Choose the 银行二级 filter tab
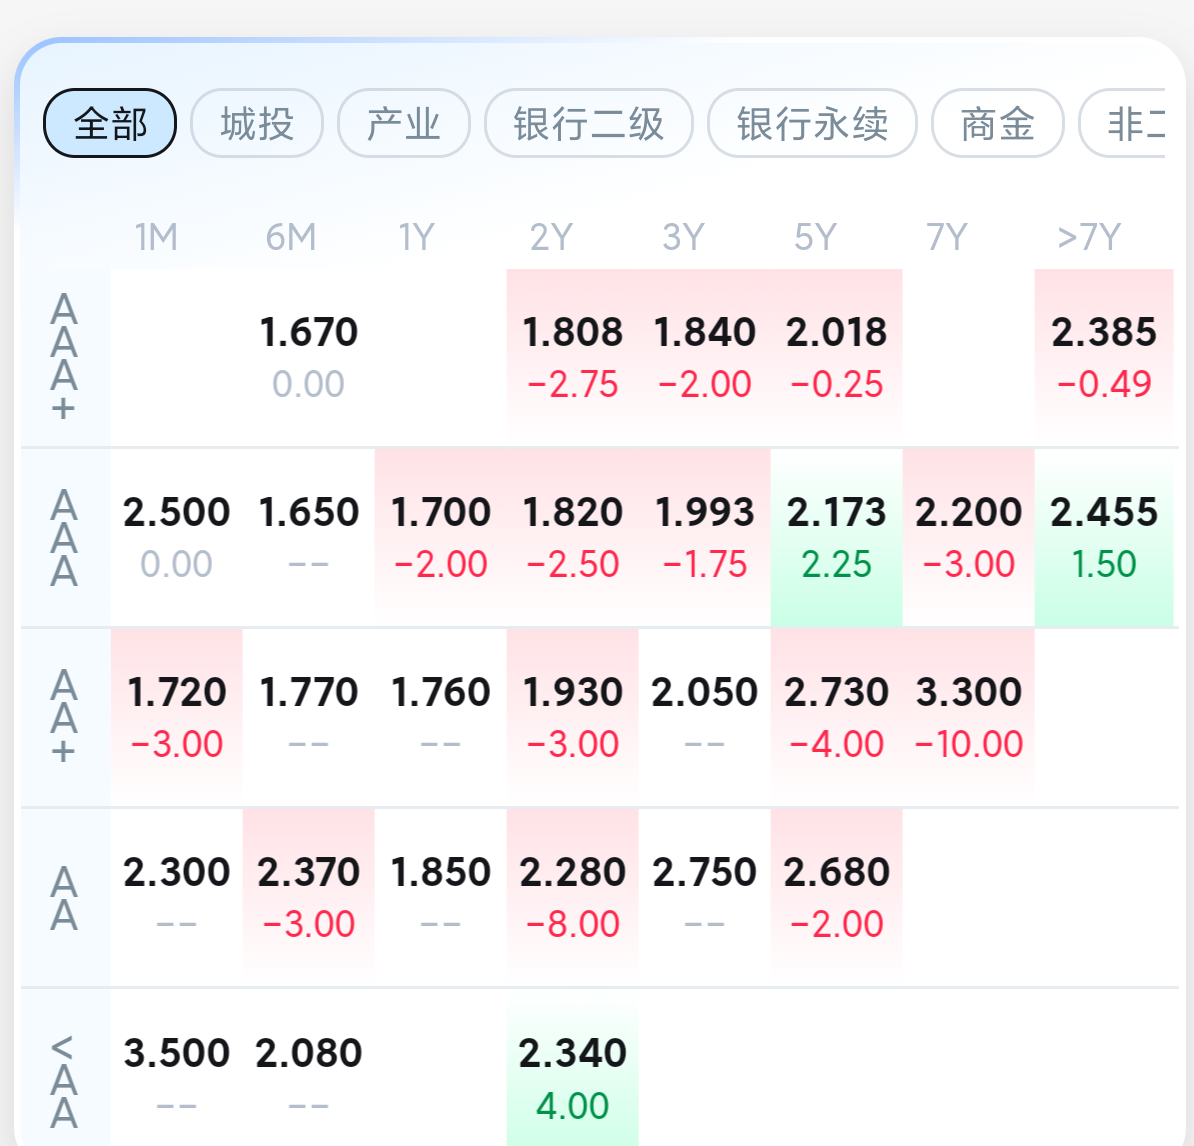The width and height of the screenshot is (1194, 1146). 588,124
